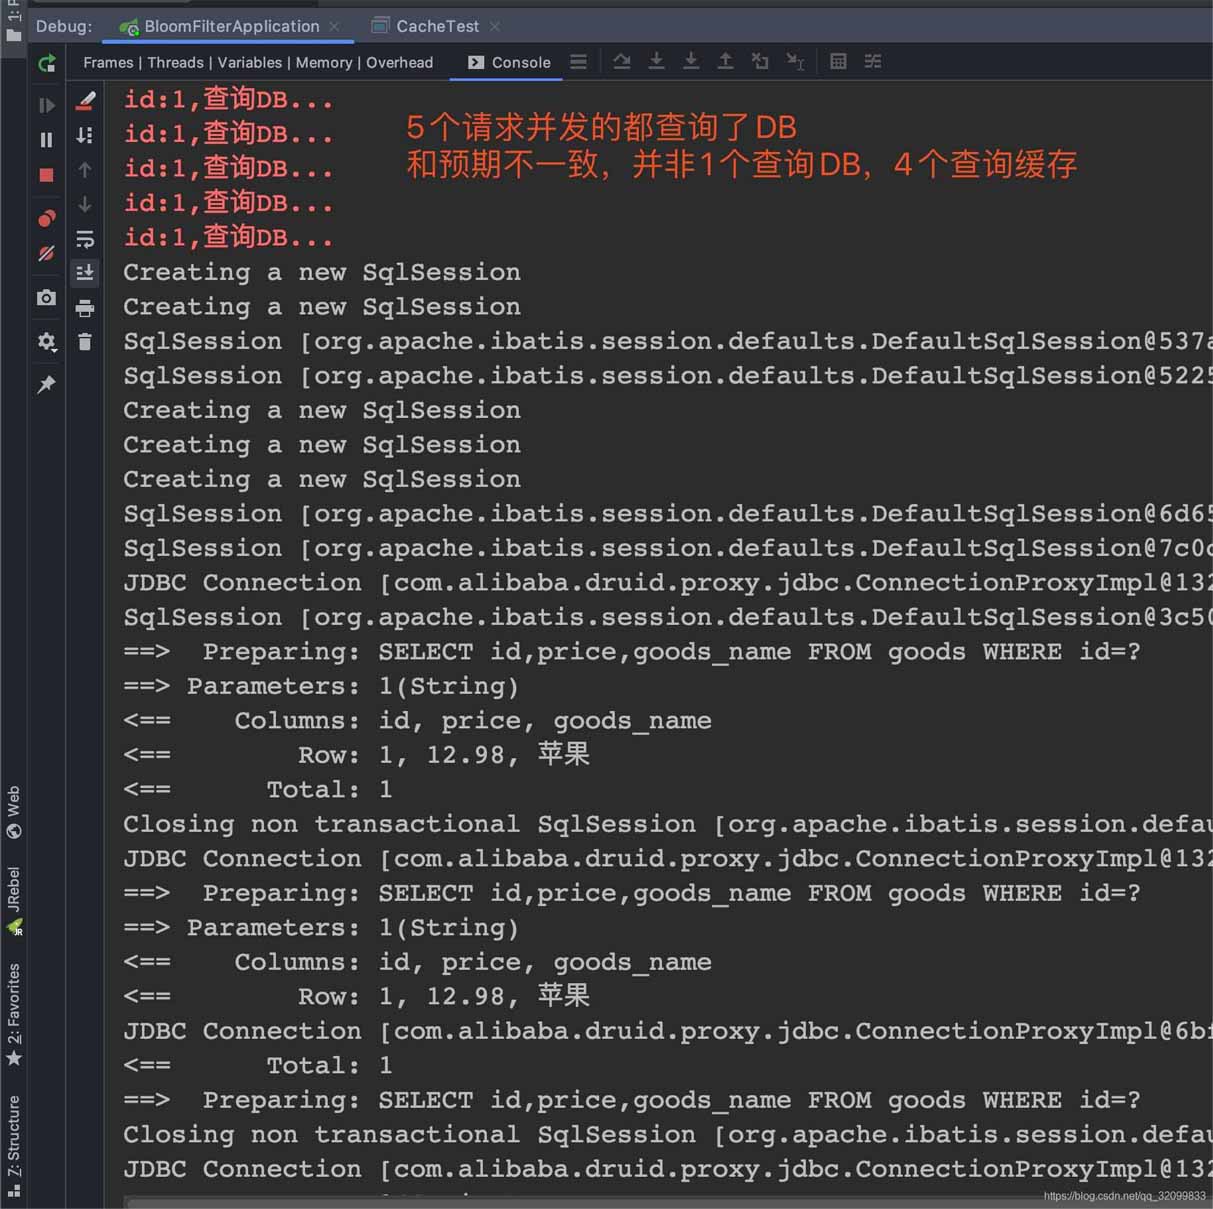The height and width of the screenshot is (1209, 1213).
Task: Switch to the CacheTest debug tab
Action: coord(437,26)
